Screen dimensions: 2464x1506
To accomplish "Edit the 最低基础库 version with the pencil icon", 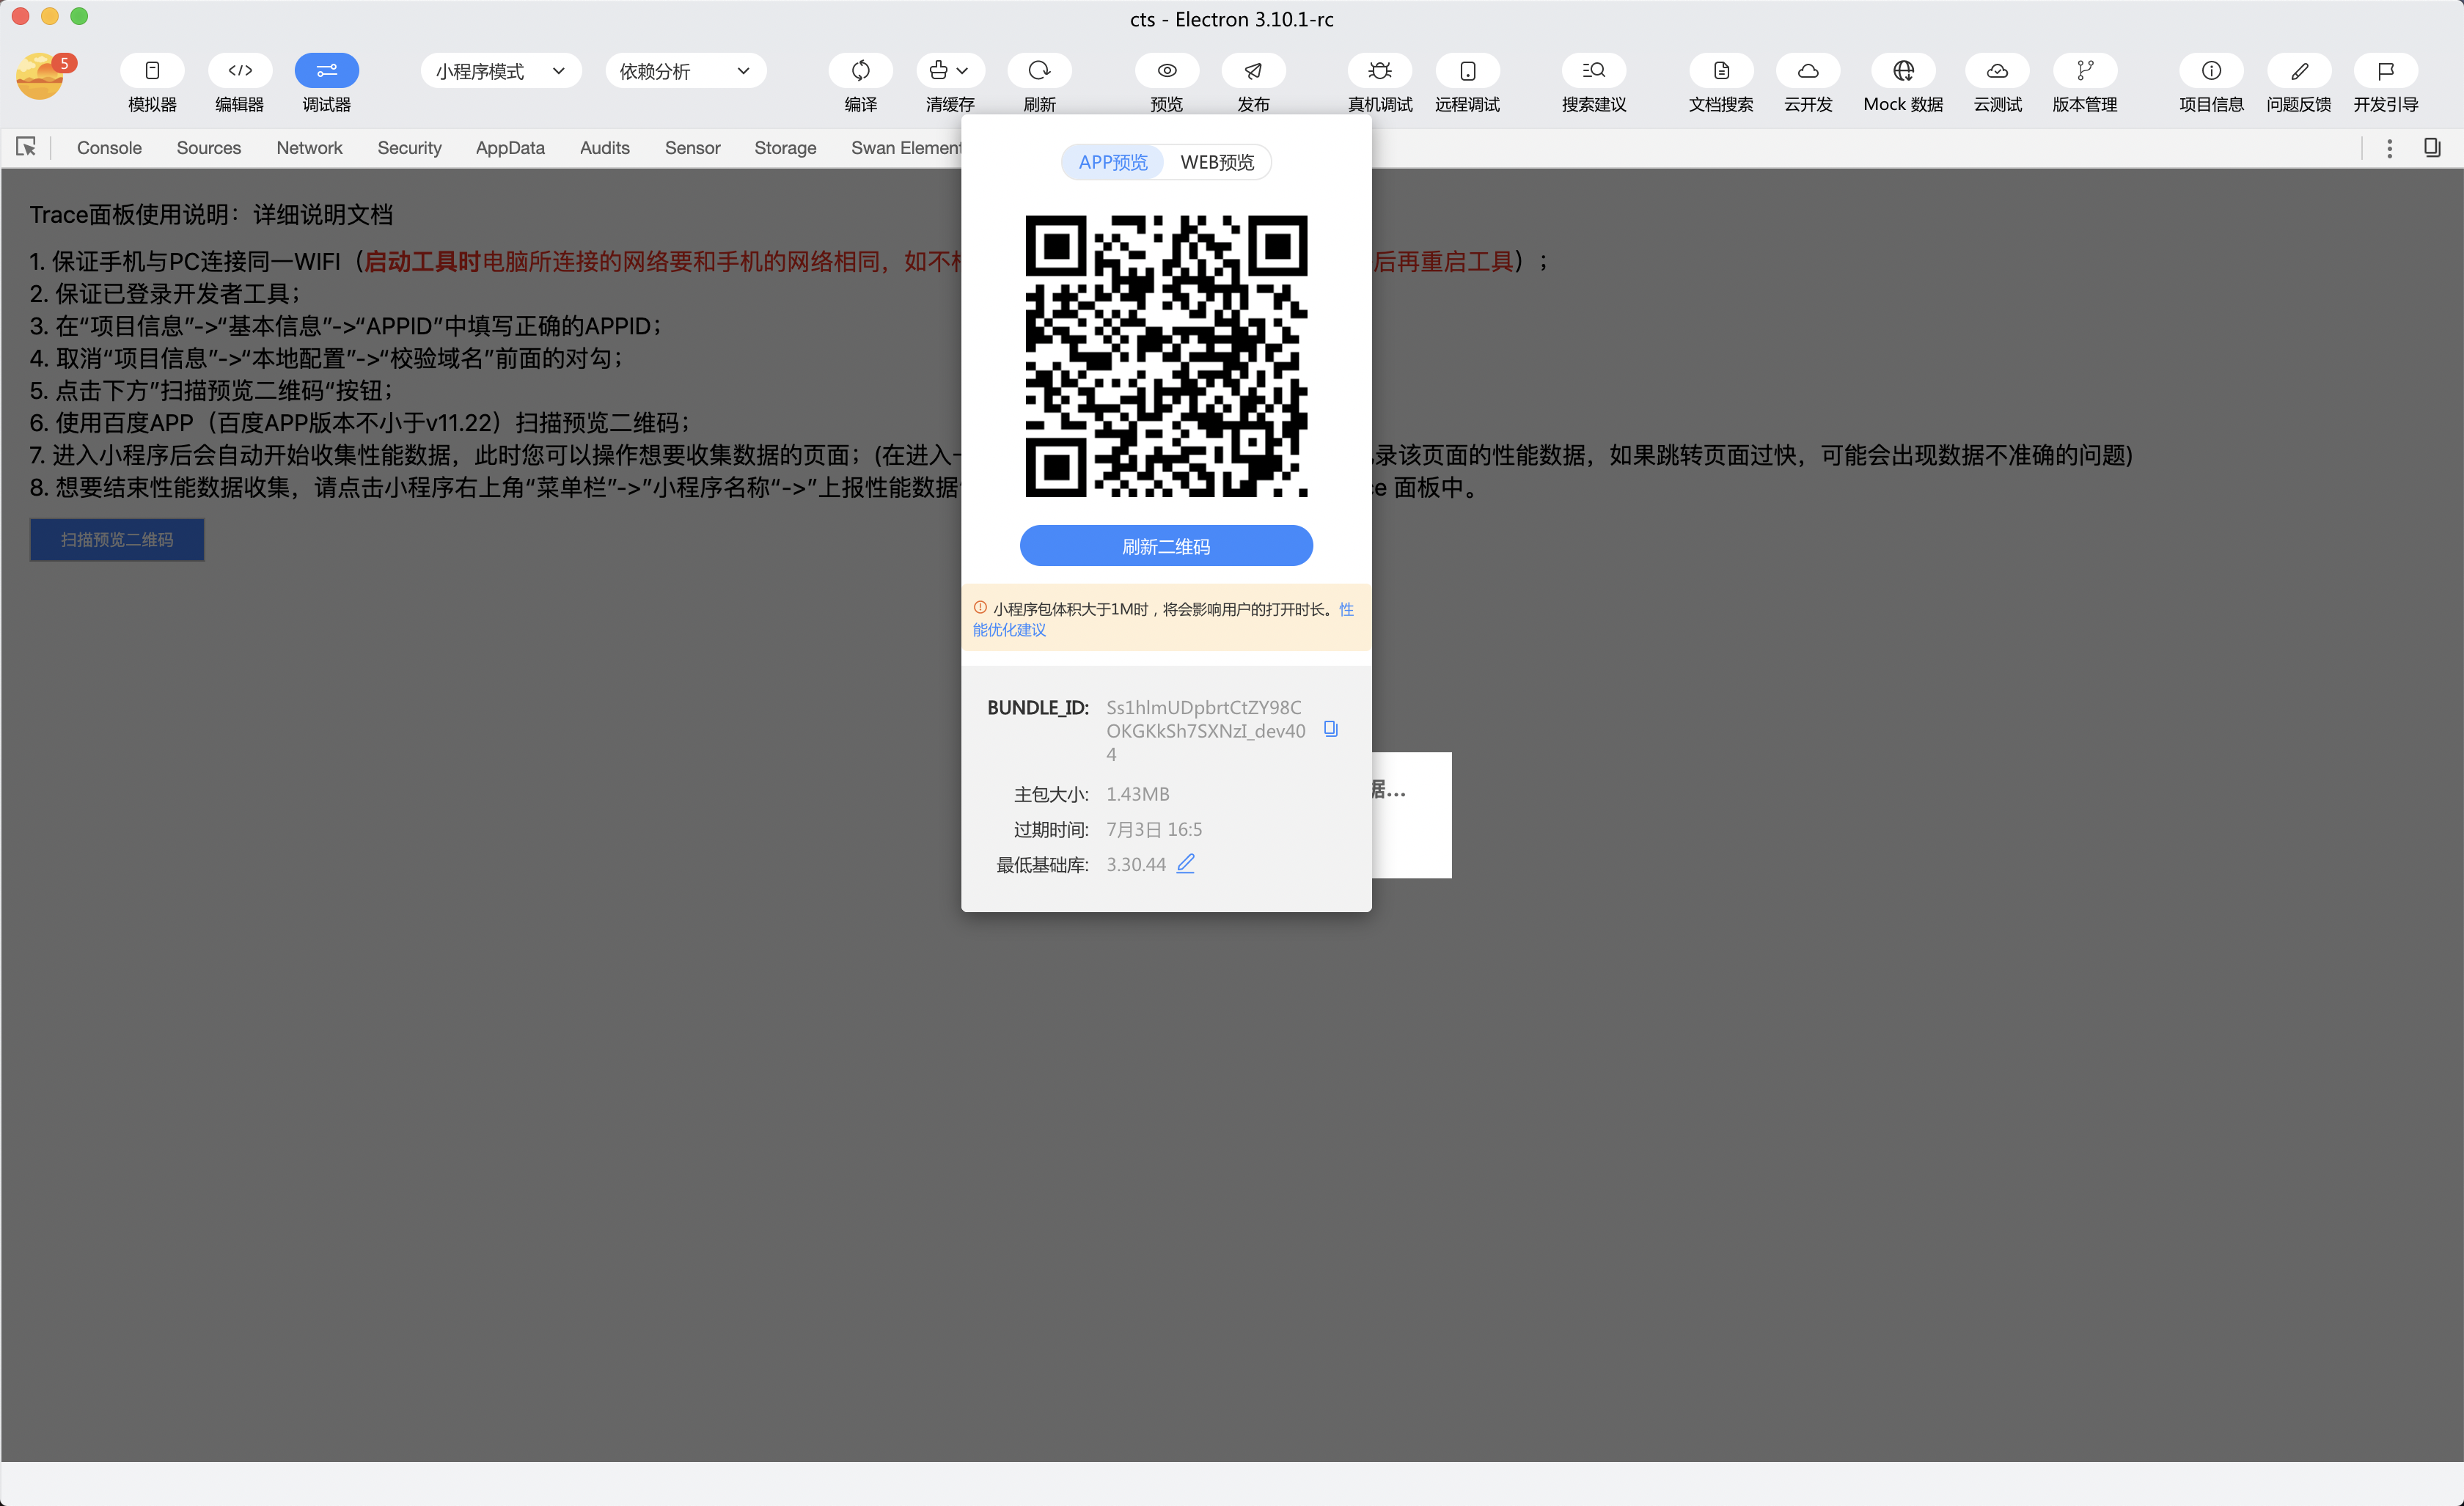I will 1185,863.
